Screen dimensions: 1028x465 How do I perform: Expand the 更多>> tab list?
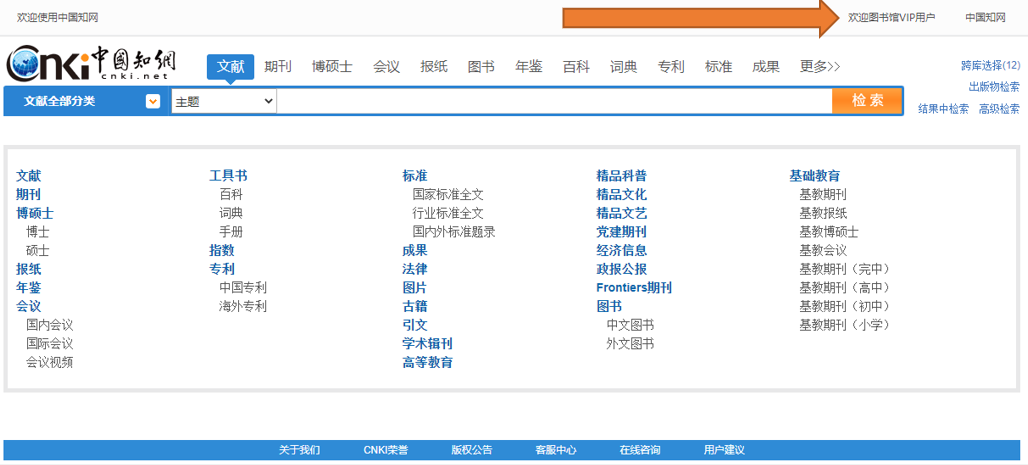point(820,66)
